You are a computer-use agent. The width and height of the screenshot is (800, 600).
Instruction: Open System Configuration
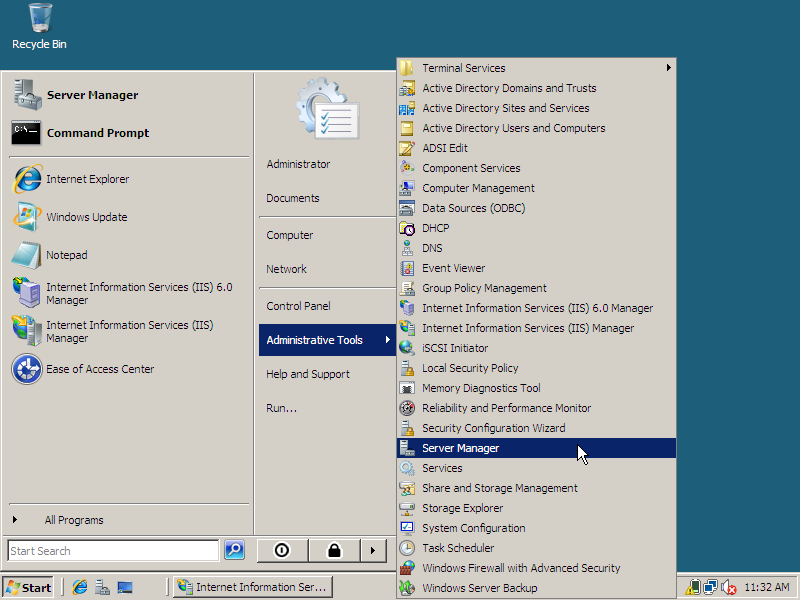pos(536,528)
